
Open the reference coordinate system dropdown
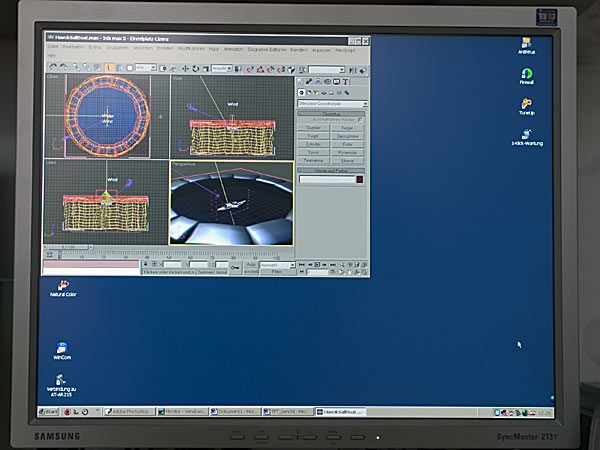point(222,68)
